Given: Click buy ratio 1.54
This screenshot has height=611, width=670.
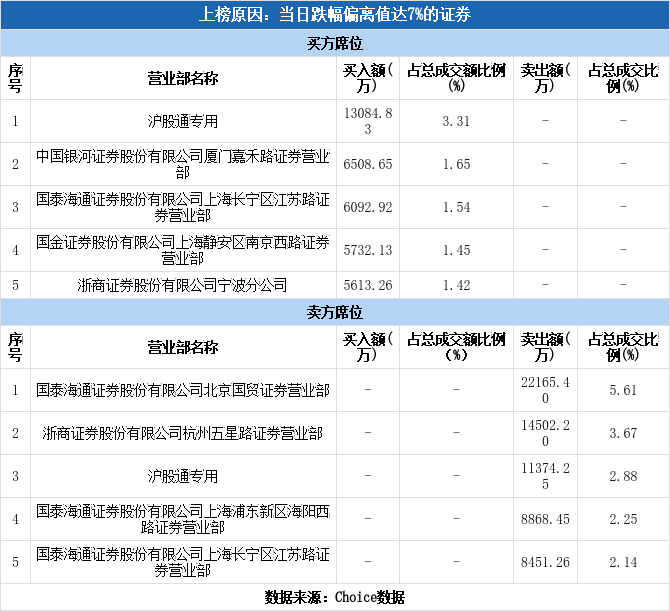Looking at the screenshot, I should pos(456,207).
